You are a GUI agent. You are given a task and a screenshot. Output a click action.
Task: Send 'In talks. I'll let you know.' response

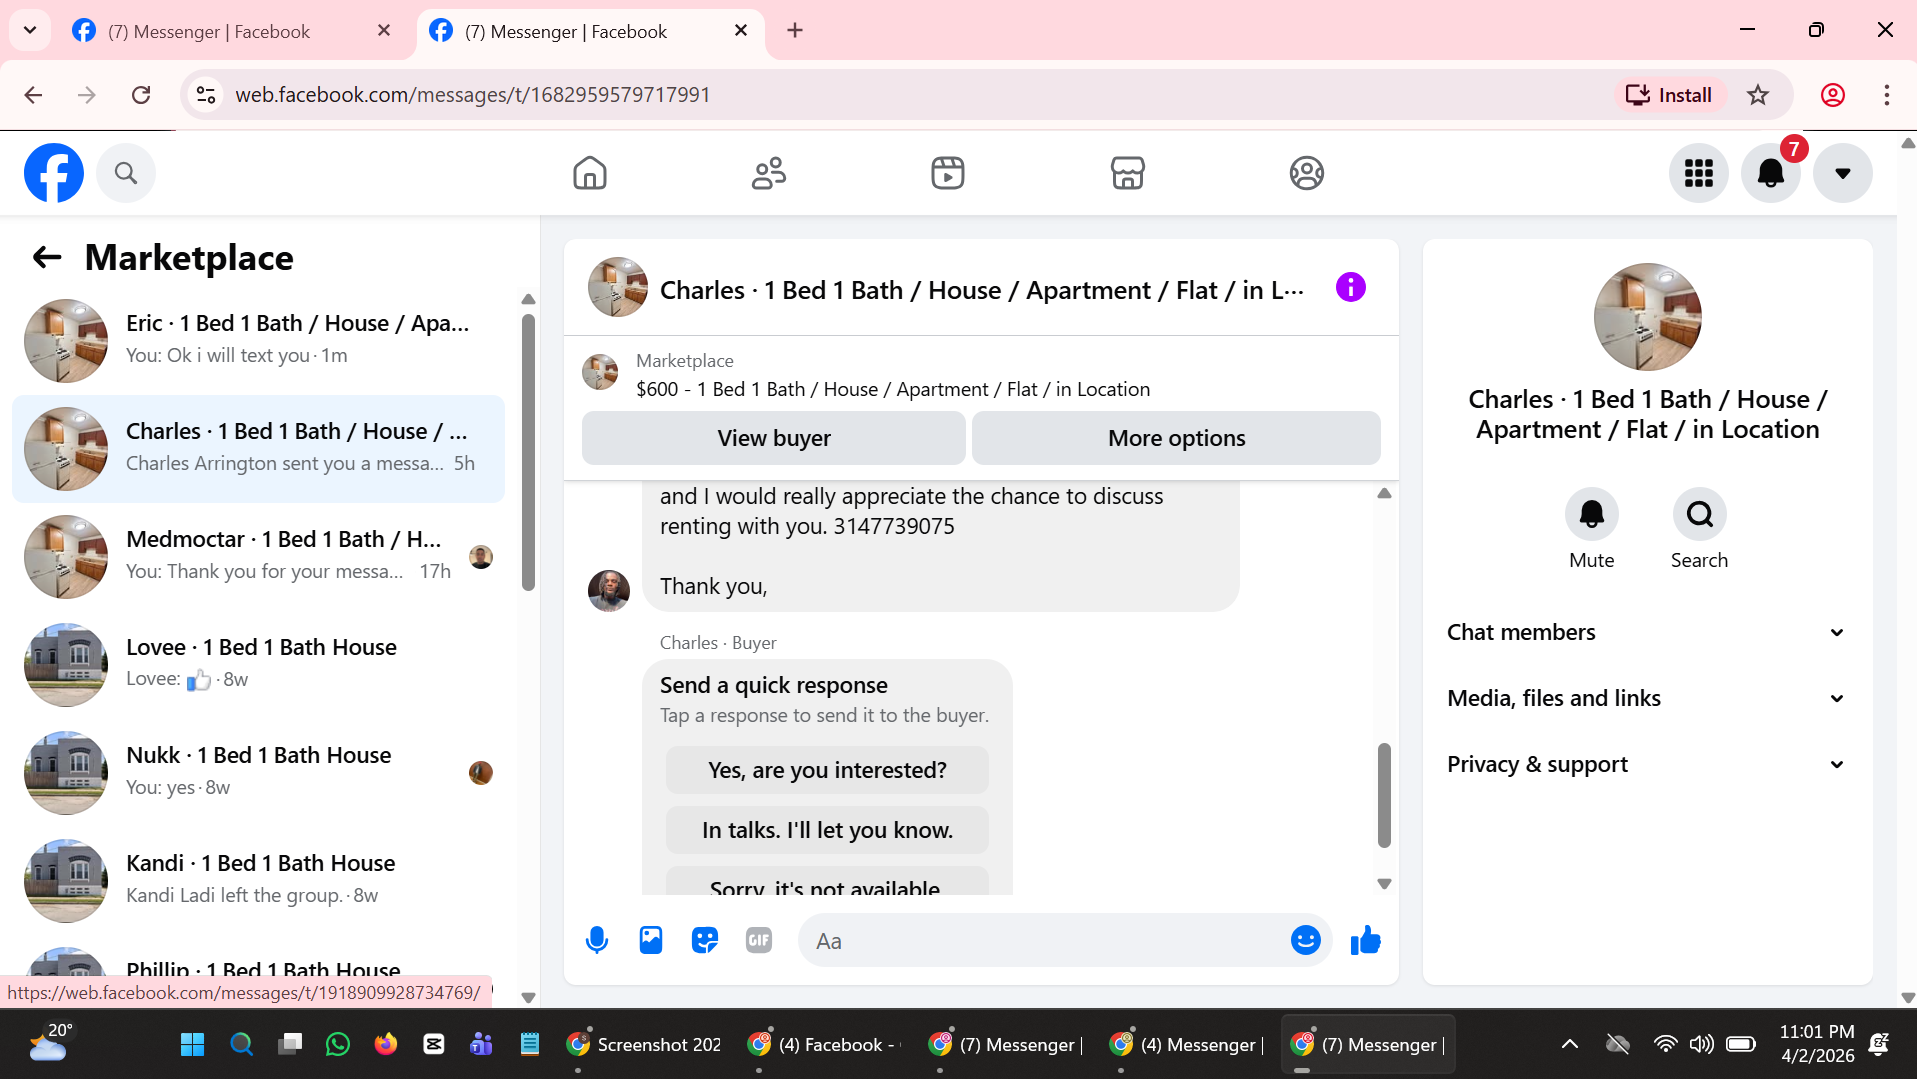(827, 830)
